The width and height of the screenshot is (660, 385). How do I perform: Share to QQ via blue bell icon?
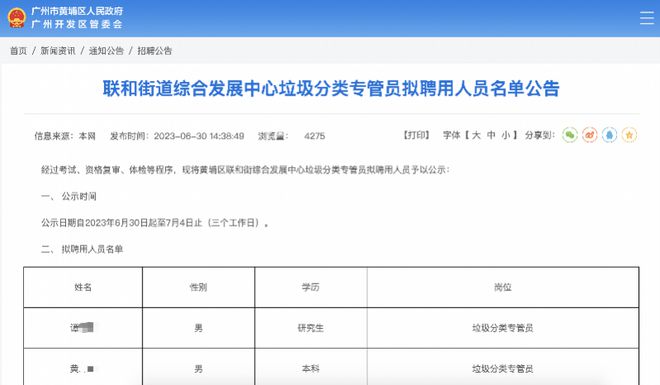point(609,135)
